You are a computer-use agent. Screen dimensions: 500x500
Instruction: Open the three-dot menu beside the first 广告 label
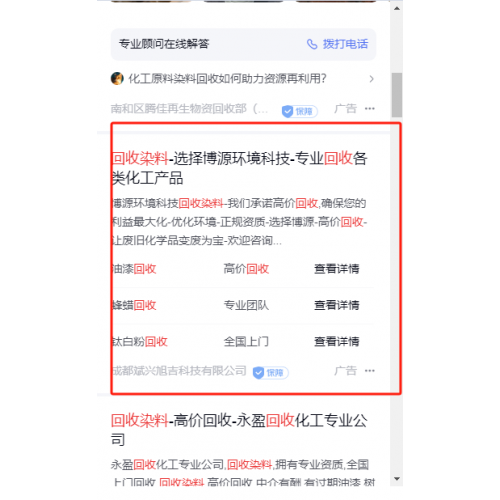tap(370, 109)
